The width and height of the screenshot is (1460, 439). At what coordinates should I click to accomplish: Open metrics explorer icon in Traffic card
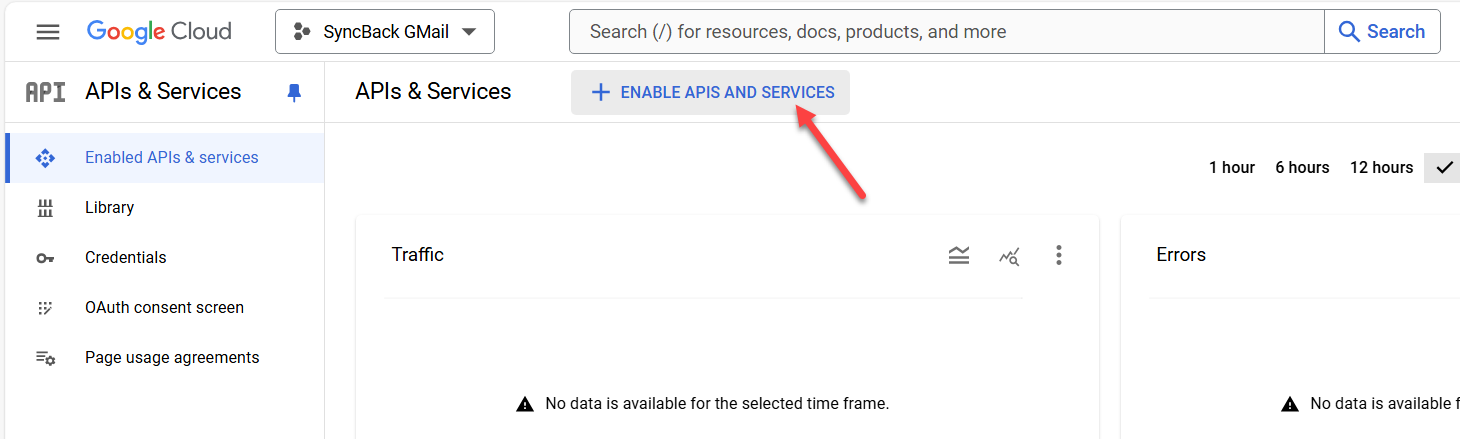(1009, 256)
